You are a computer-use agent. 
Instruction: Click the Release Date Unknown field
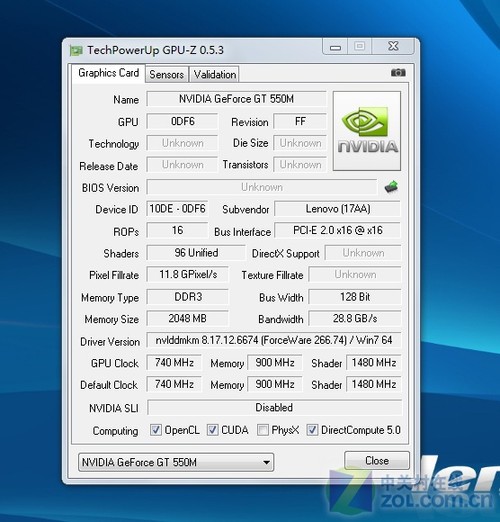[x=182, y=164]
